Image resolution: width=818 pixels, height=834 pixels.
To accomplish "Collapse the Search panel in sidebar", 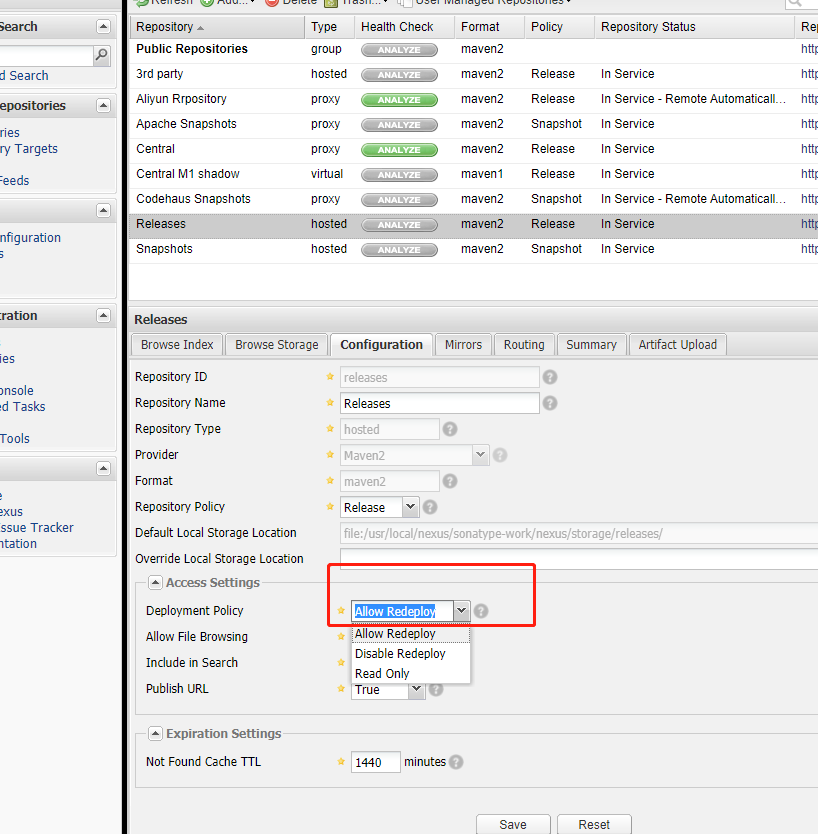I will tap(103, 27).
